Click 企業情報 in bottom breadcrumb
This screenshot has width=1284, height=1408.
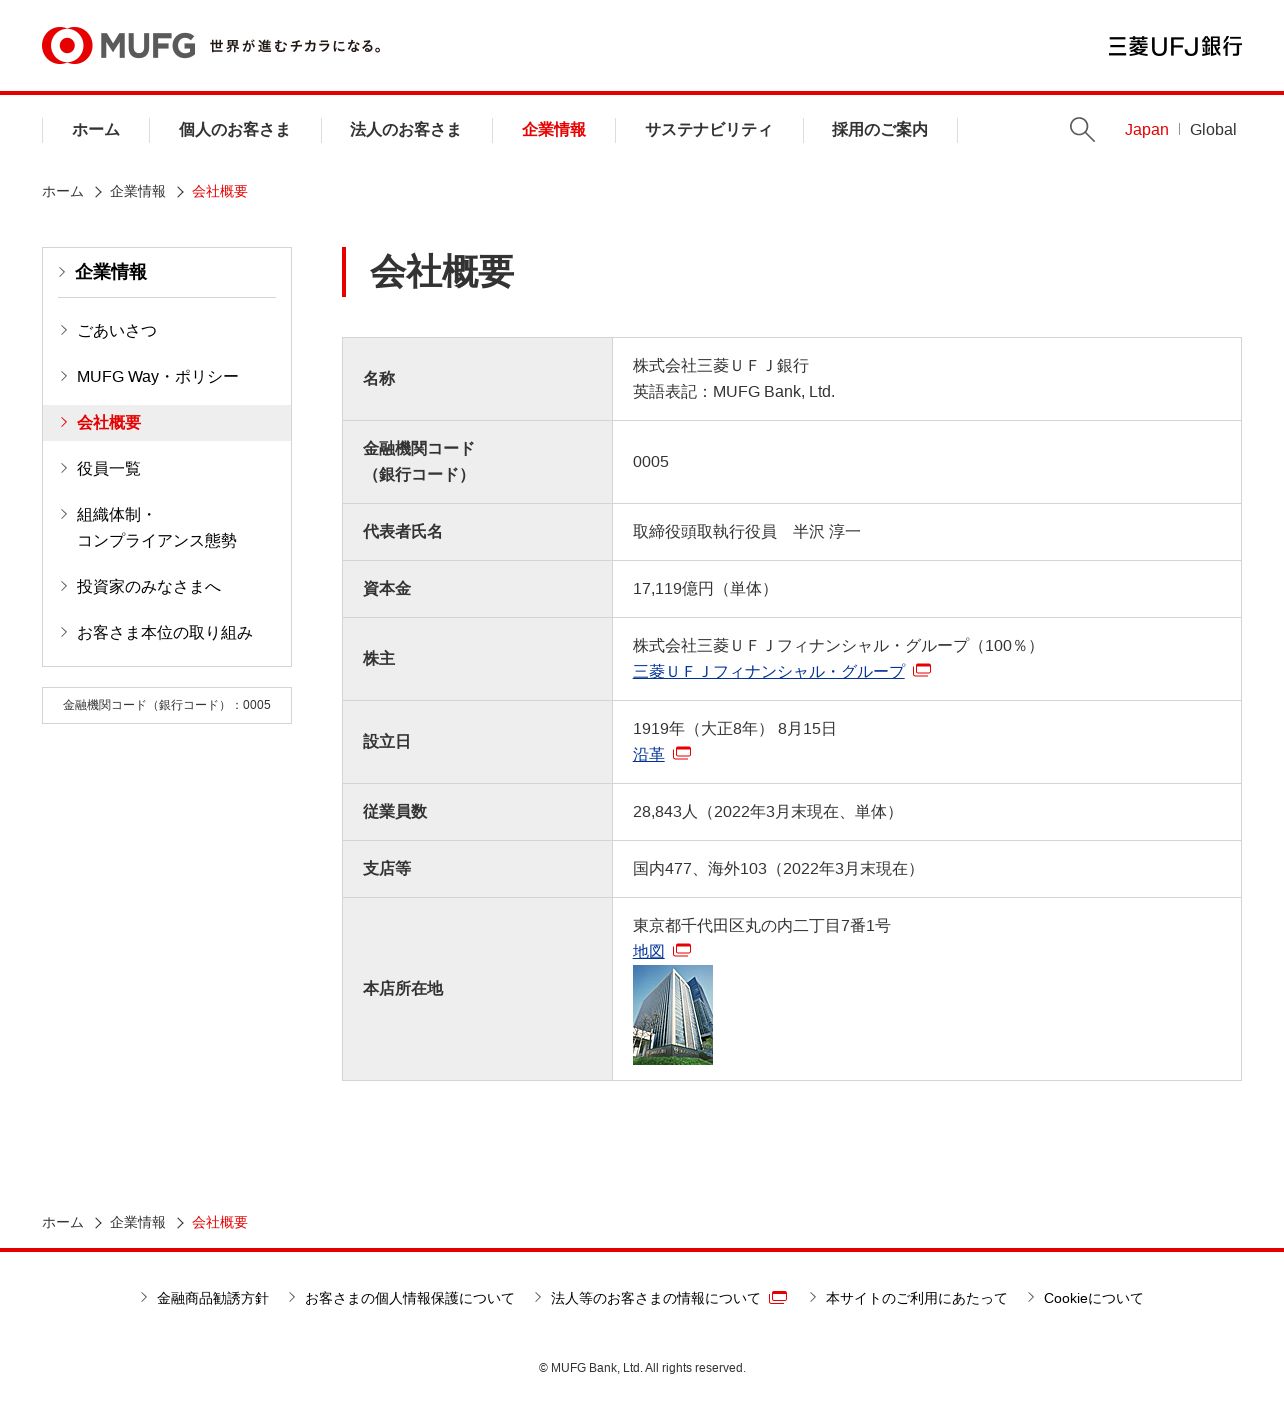[138, 1223]
